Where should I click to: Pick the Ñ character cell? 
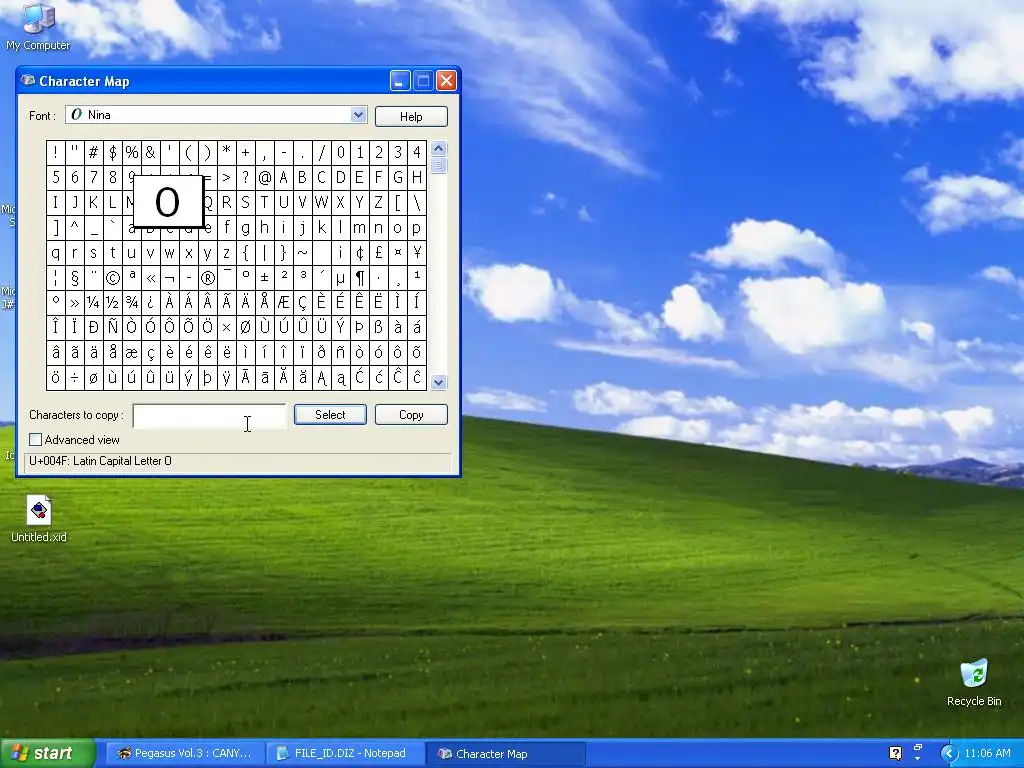112,328
